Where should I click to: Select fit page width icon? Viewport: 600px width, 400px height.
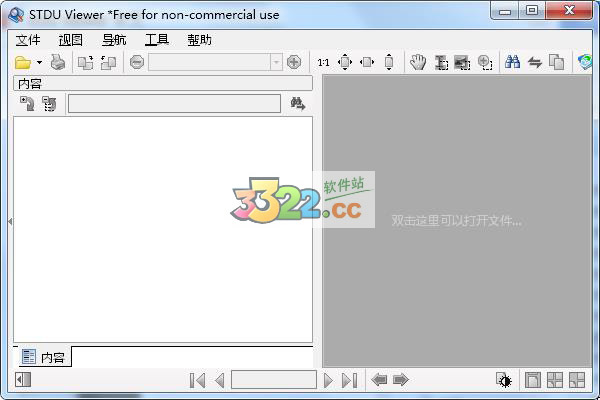(x=367, y=62)
